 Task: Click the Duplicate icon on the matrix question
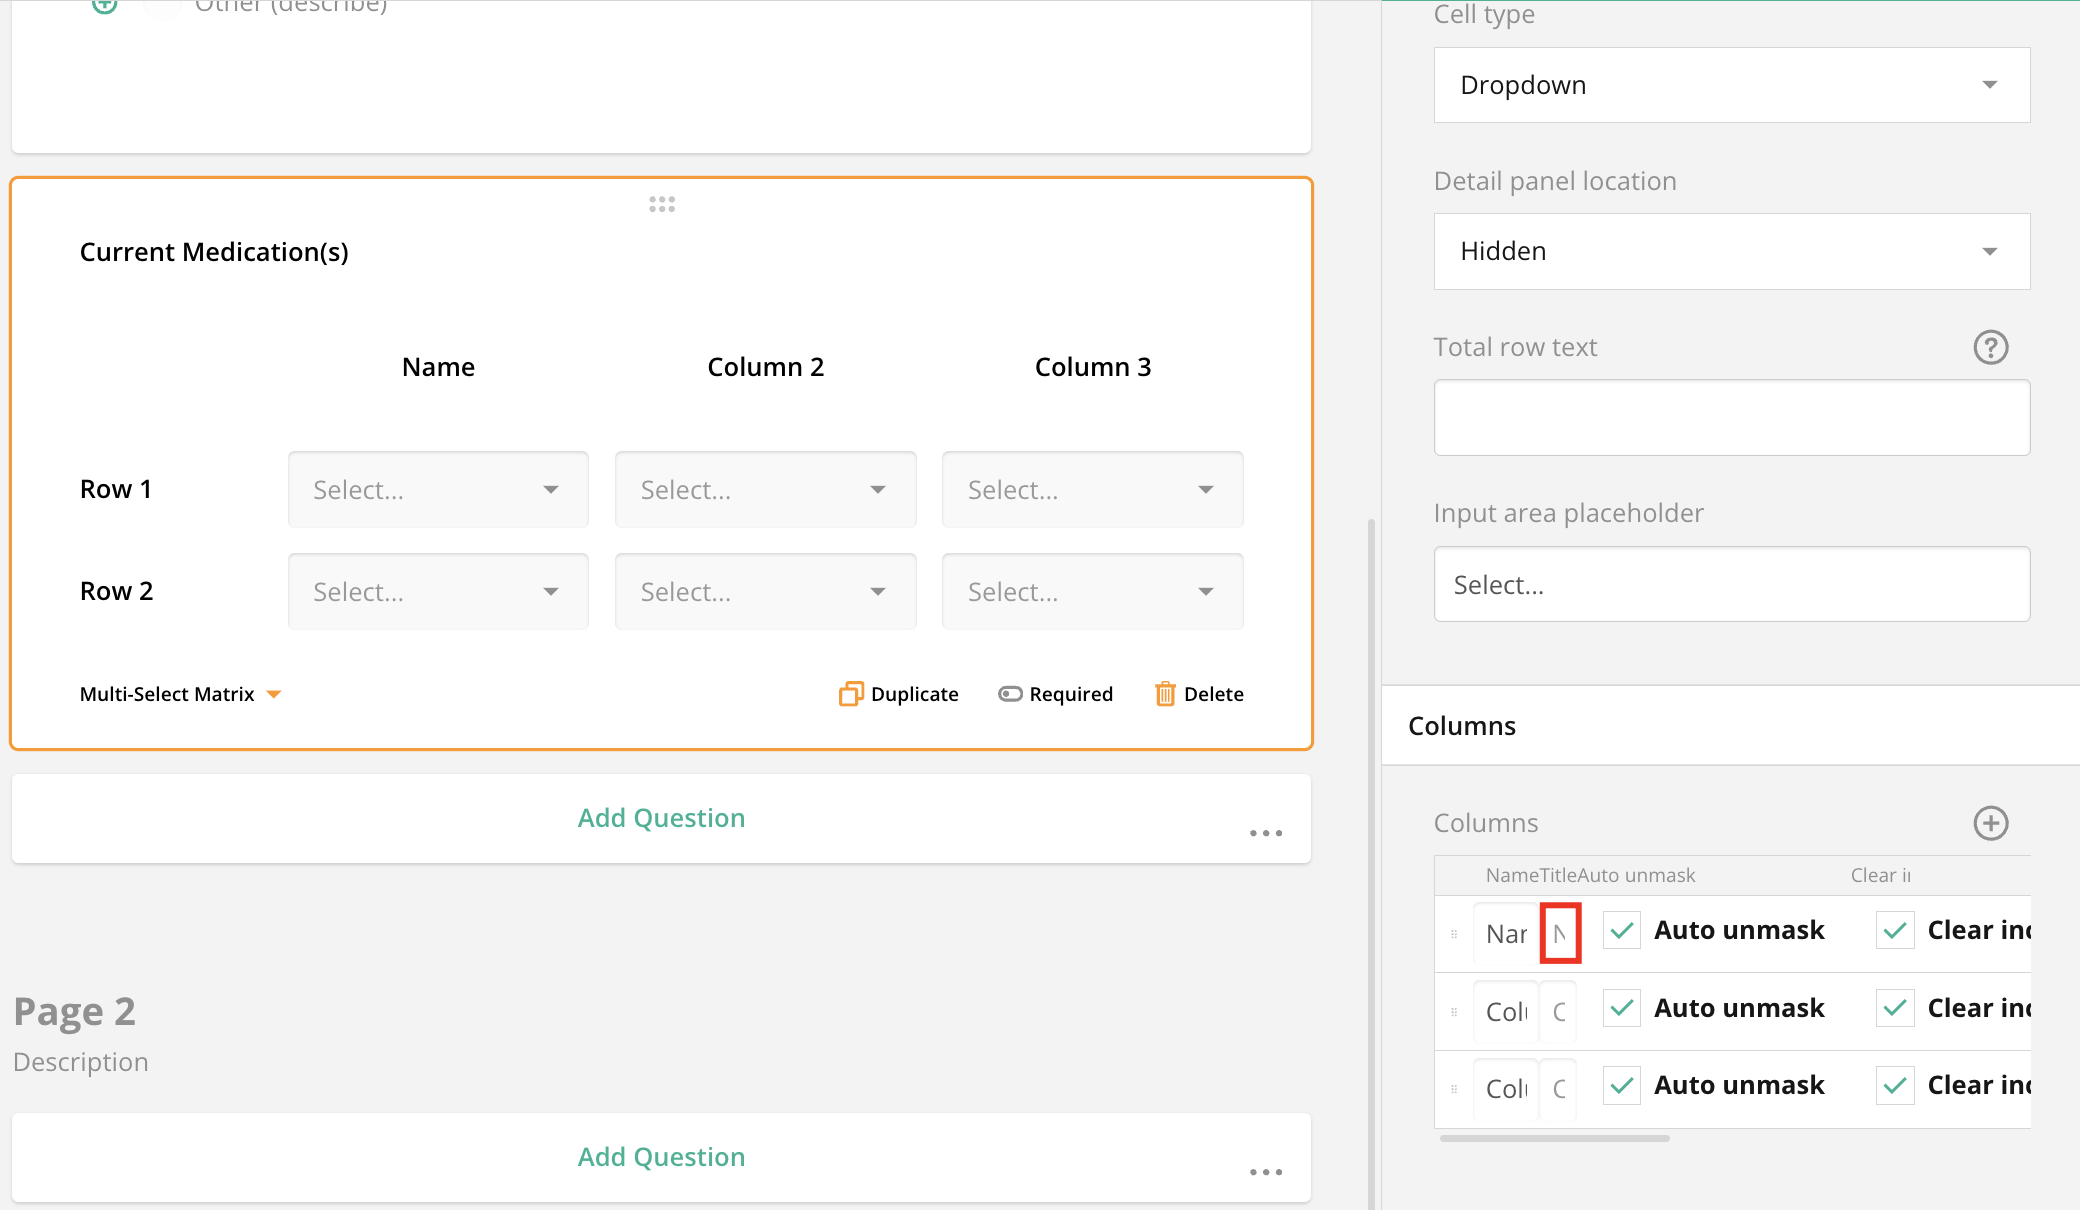point(850,693)
